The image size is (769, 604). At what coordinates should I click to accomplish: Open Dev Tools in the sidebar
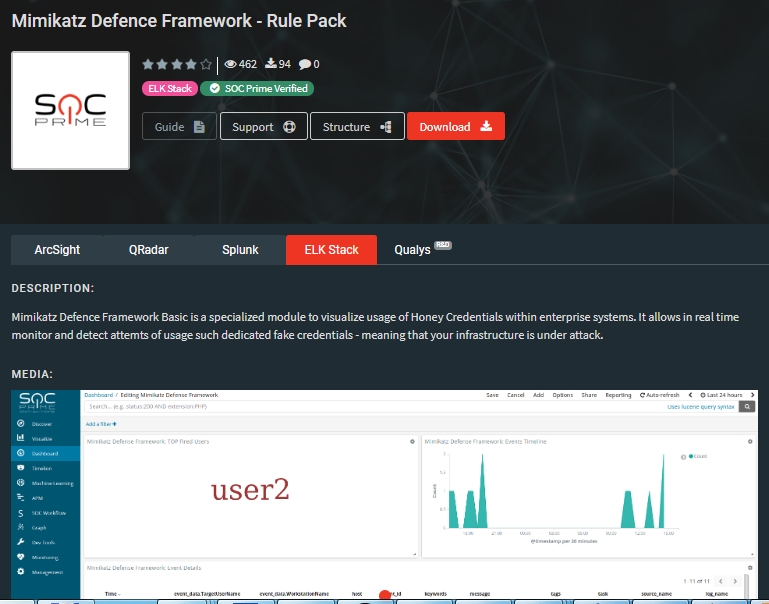45,542
